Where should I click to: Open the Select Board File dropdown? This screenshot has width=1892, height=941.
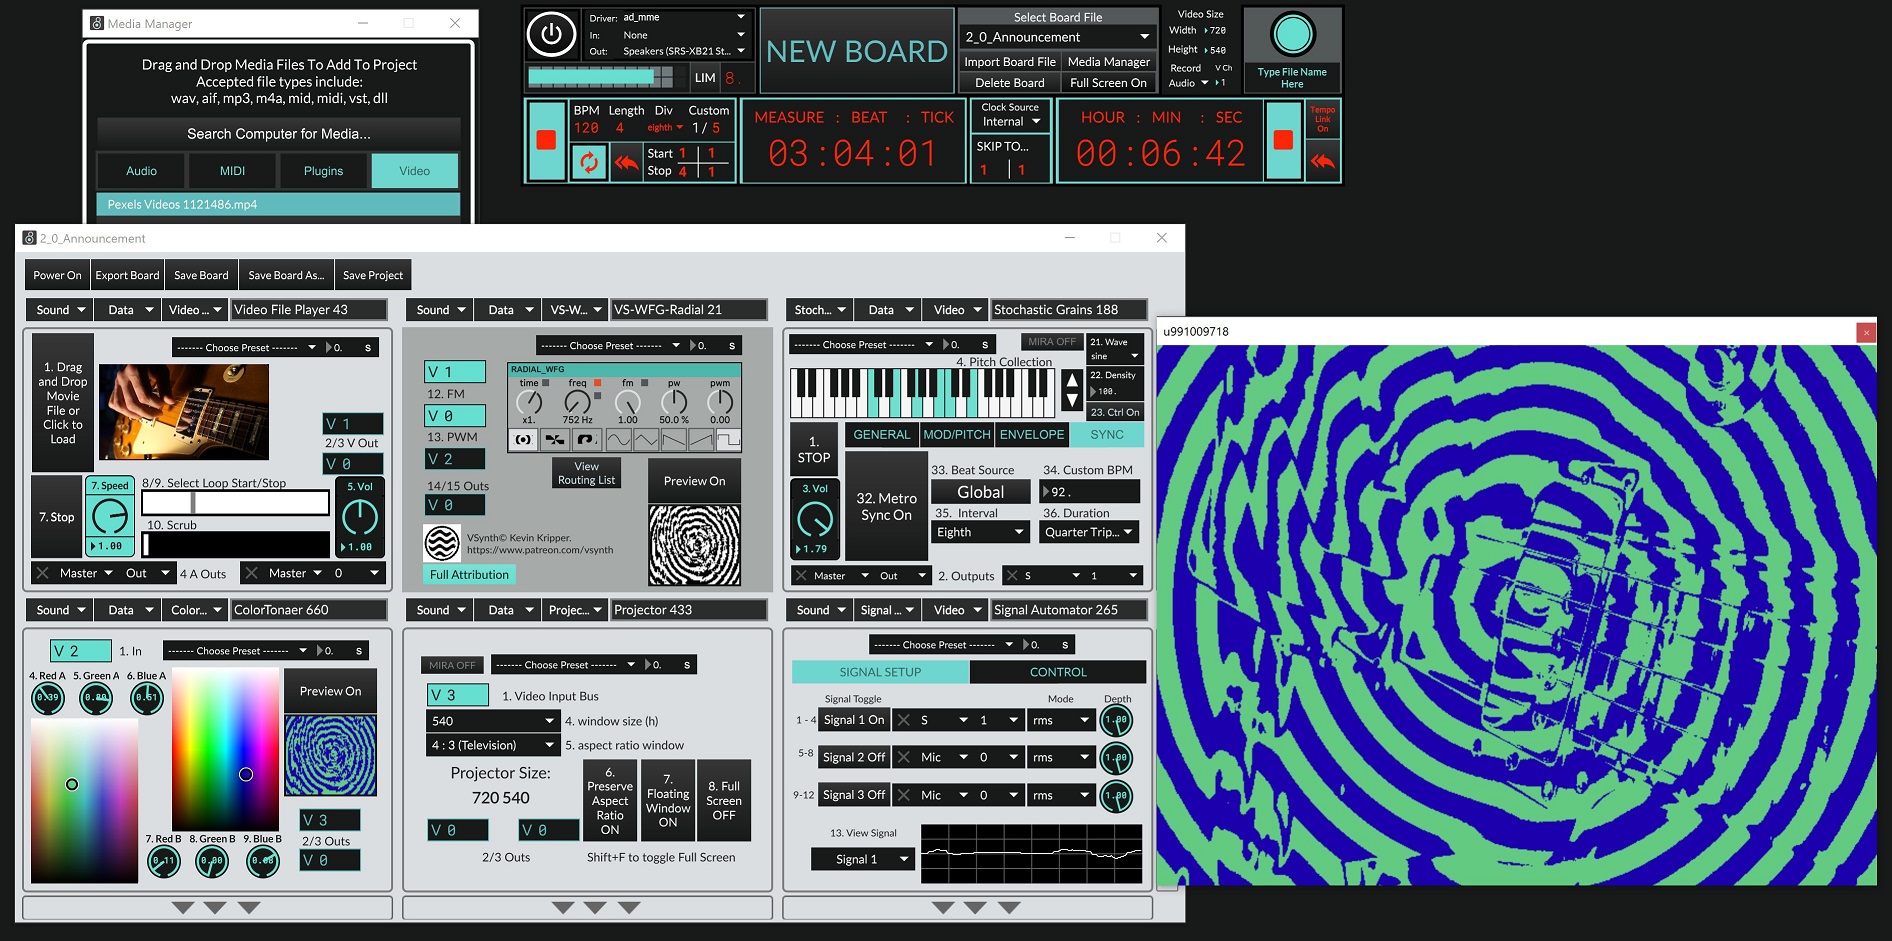pos(1057,37)
